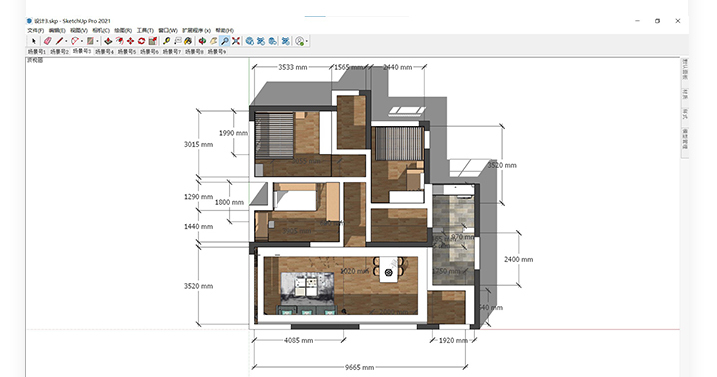Screen dimensions: 717x377
Task: Toggle the highlighted Zoom magnifier tool
Action: pyautogui.click(x=225, y=41)
